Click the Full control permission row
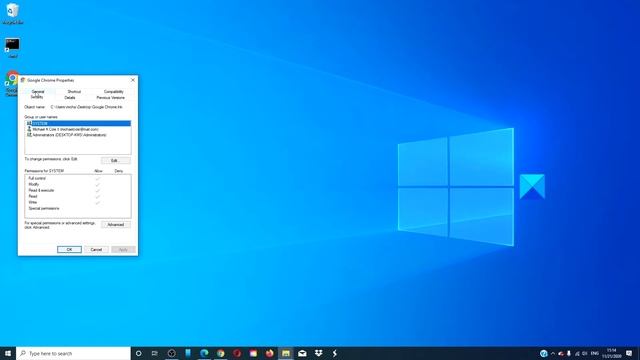The width and height of the screenshot is (640, 360). pyautogui.click(x=78, y=178)
